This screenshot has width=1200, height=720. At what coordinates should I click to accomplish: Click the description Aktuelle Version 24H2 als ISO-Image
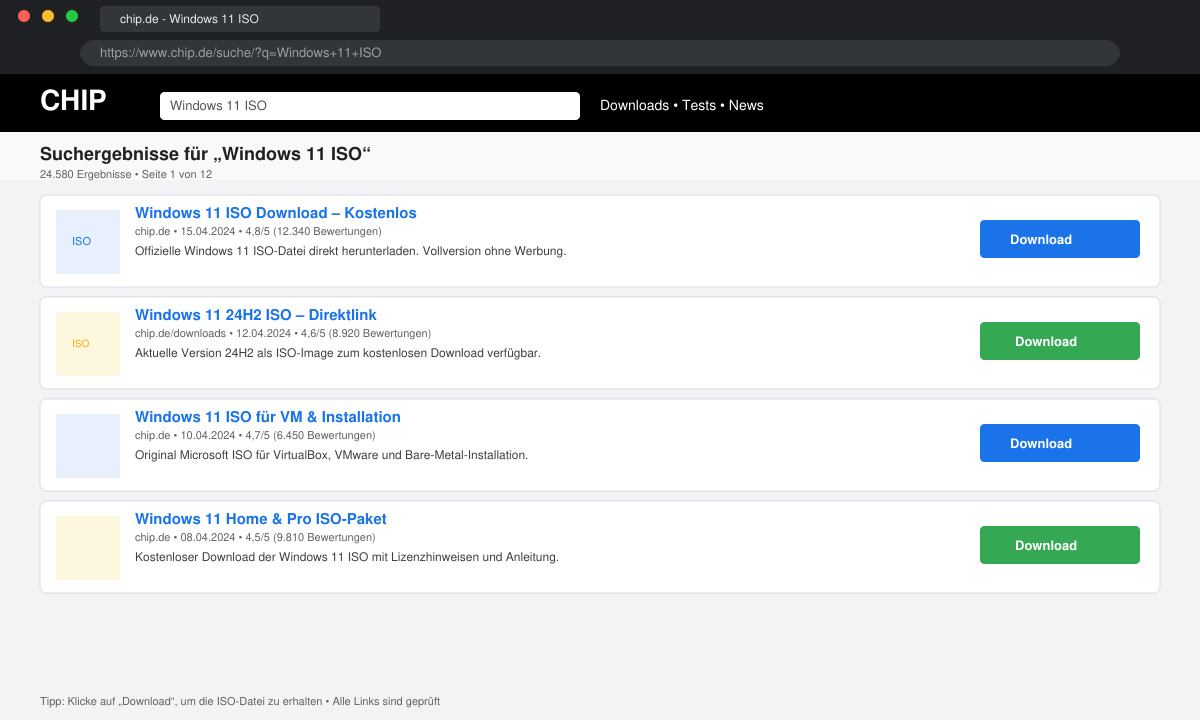338,353
